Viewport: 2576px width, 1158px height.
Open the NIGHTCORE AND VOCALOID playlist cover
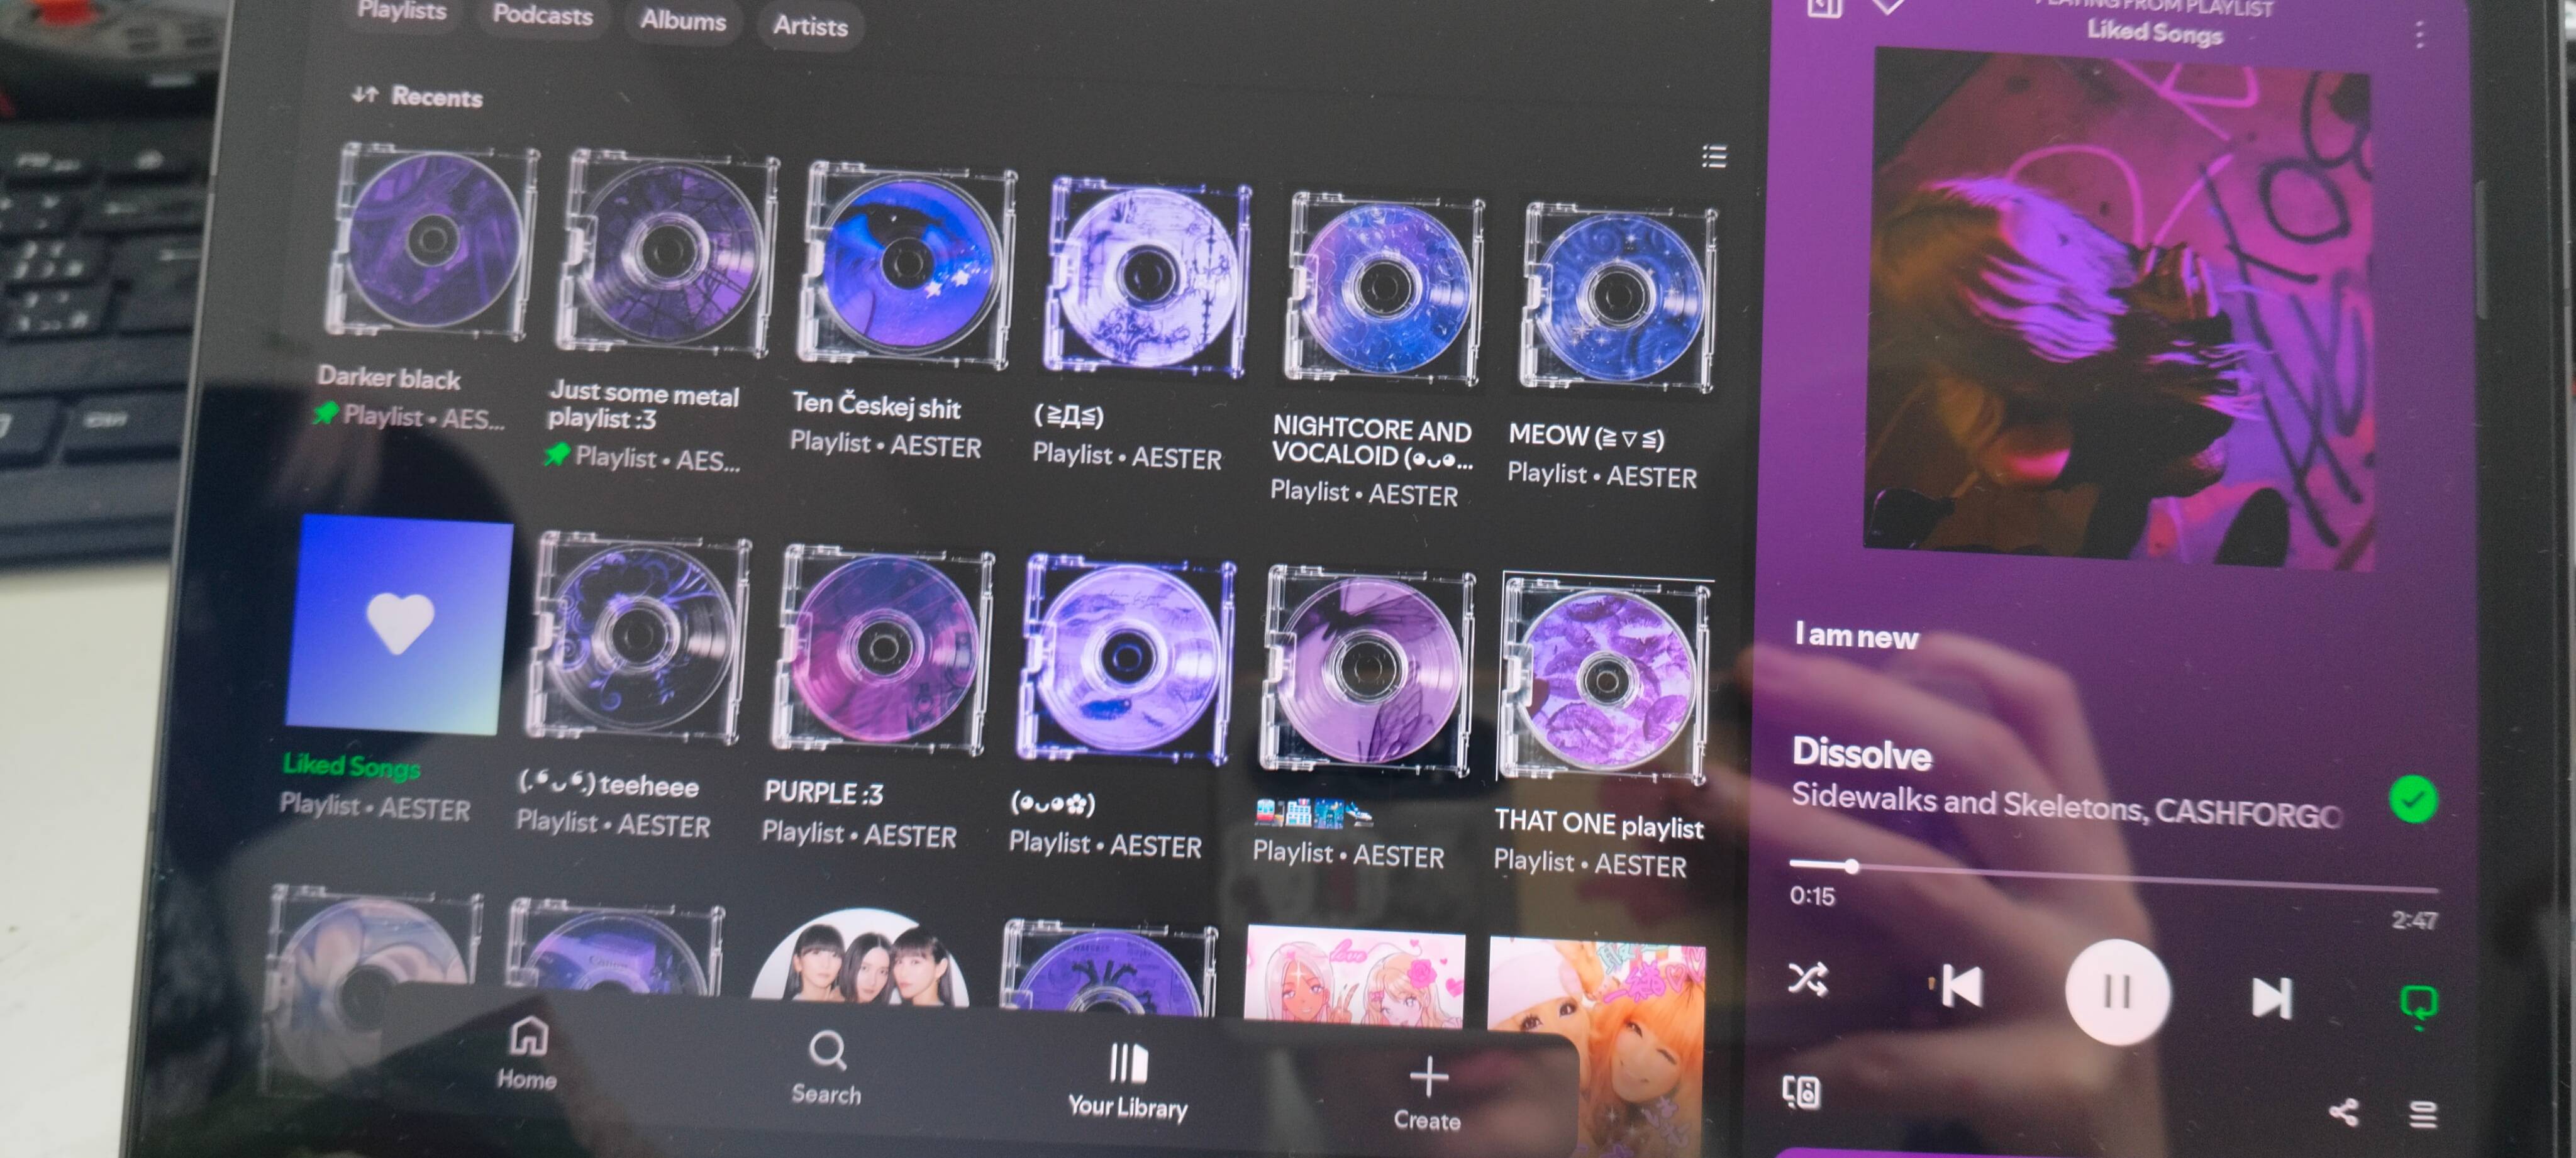(x=1385, y=288)
